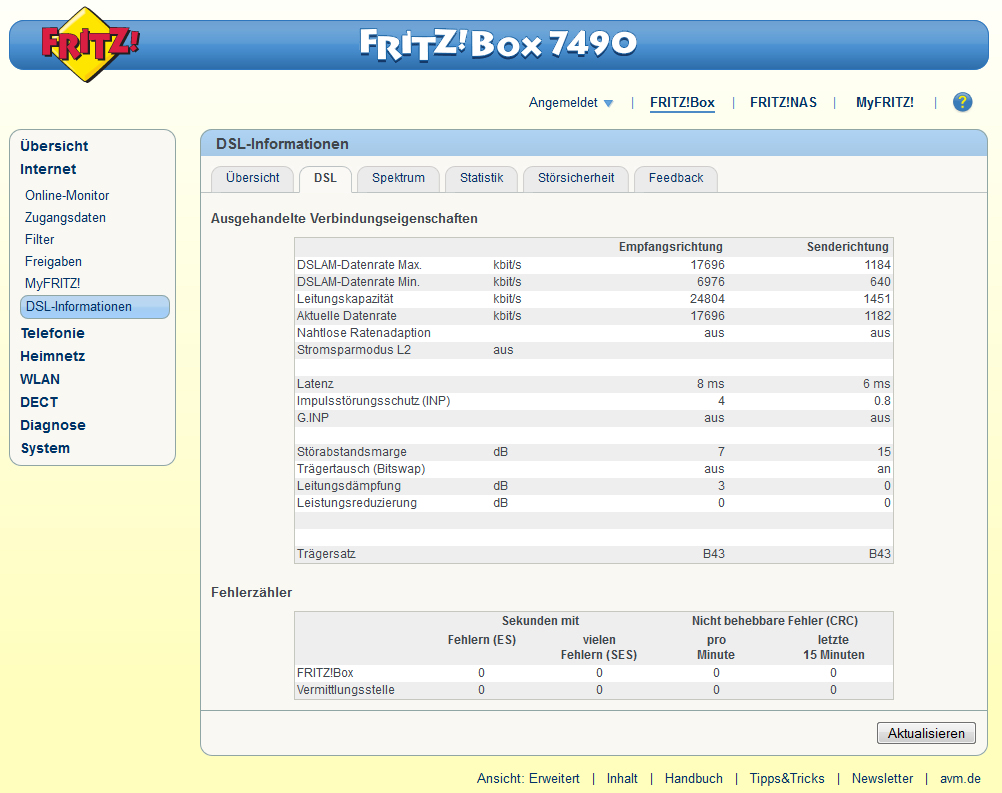Switch to the Störsicherheit tab
This screenshot has height=793, width=1002.
(576, 178)
